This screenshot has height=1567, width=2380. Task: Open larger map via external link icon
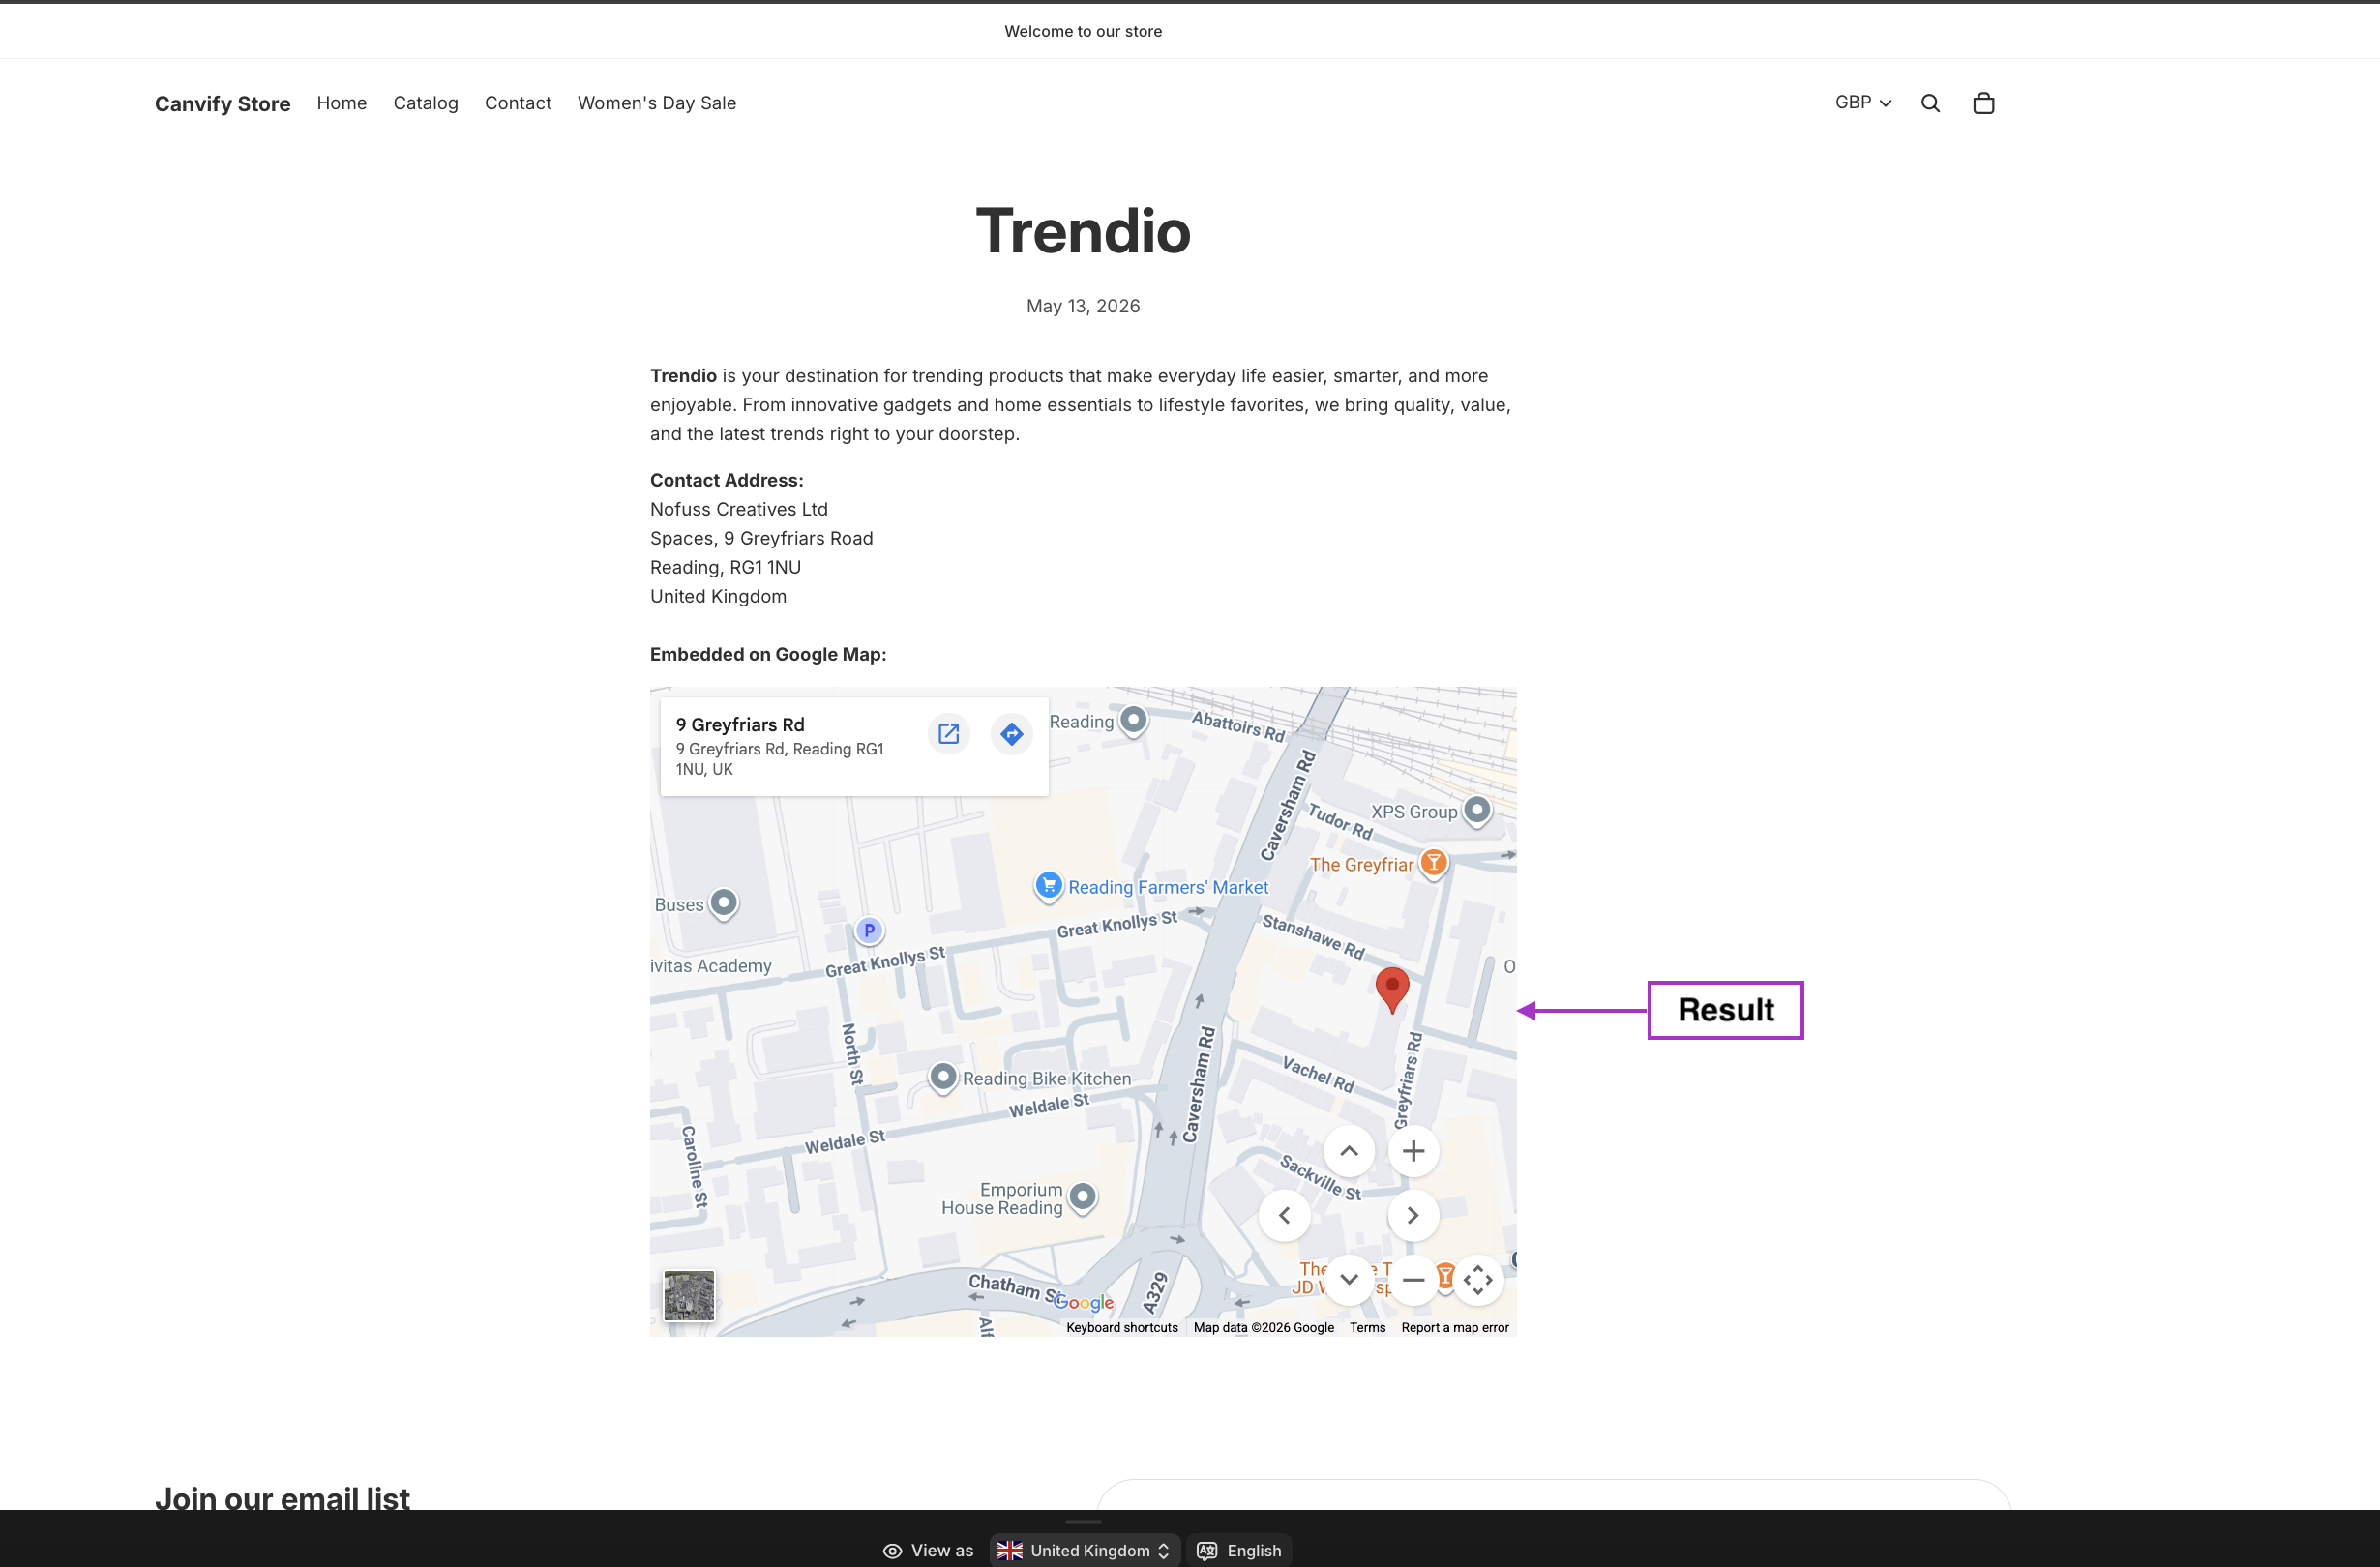point(949,734)
